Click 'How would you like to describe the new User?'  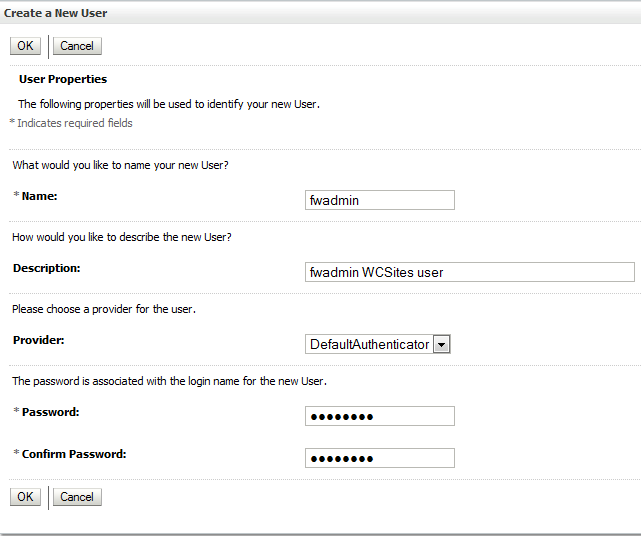pyautogui.click(x=122, y=237)
